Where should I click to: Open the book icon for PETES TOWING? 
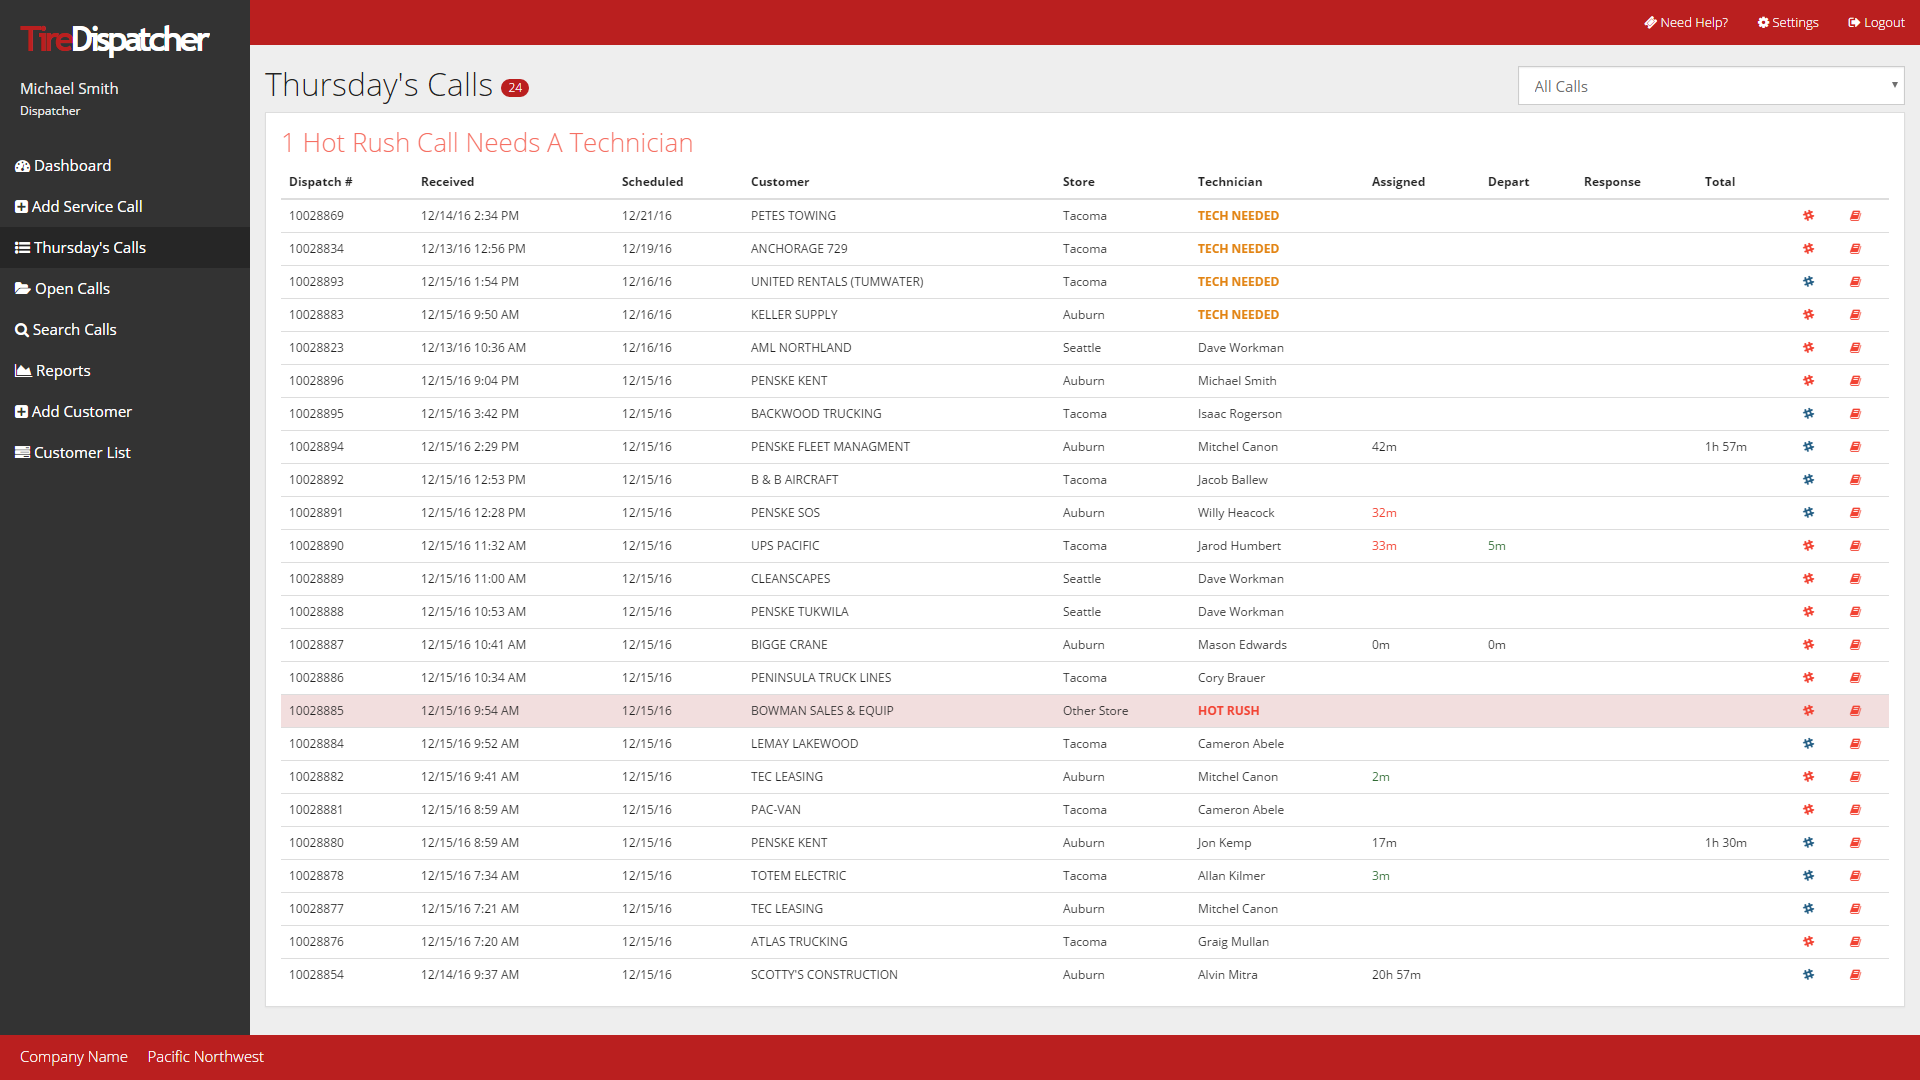(1855, 216)
